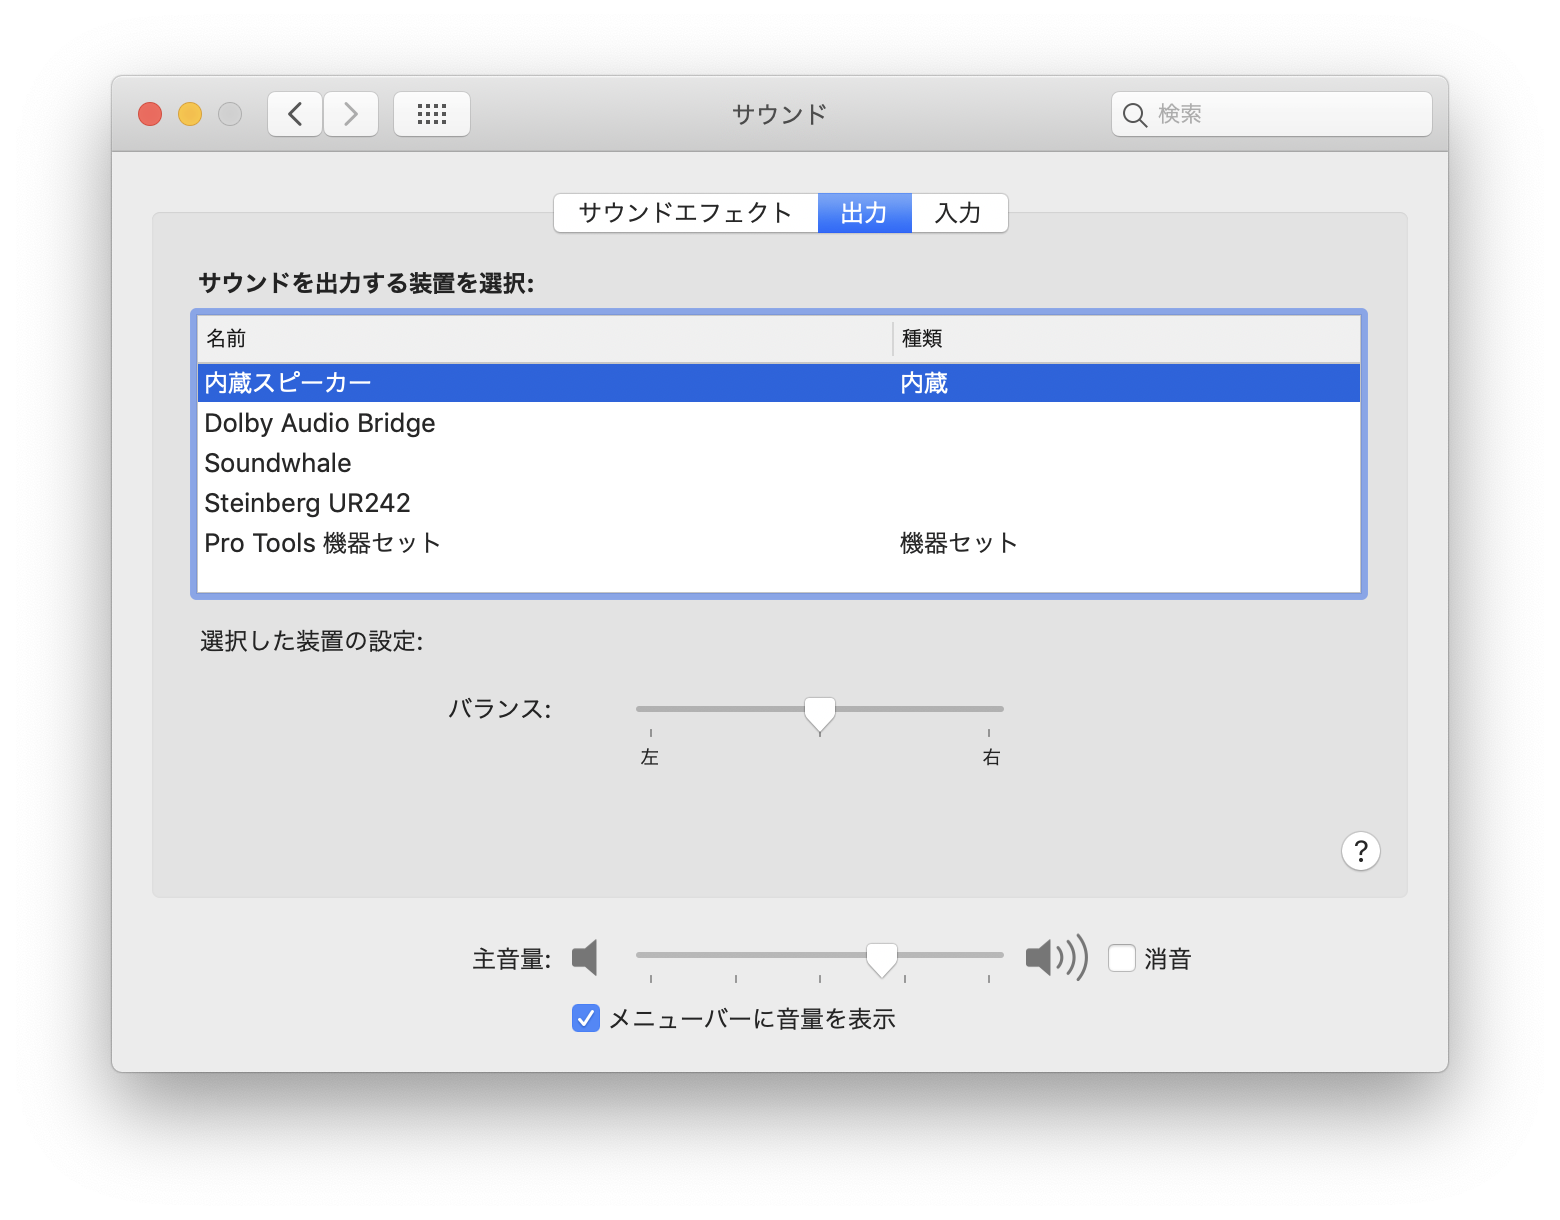Viewport: 1560px width, 1220px height.
Task: Open the 入力 tab
Action: click(x=959, y=213)
